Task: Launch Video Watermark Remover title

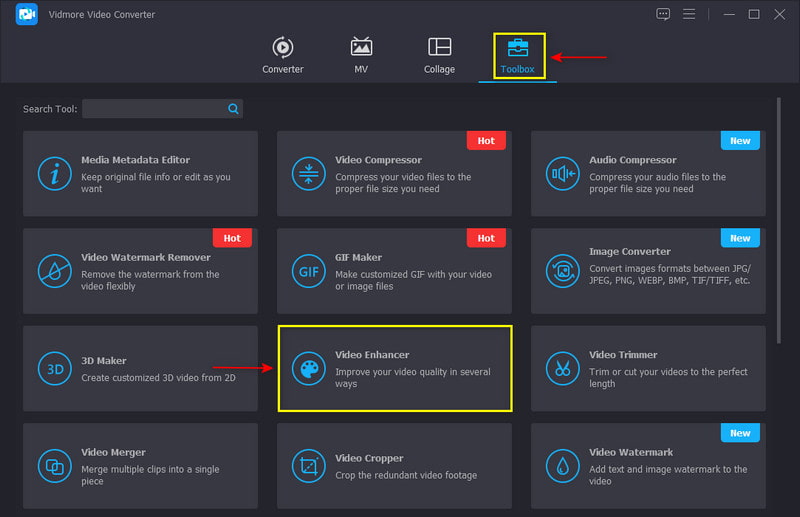Action: coord(145,257)
